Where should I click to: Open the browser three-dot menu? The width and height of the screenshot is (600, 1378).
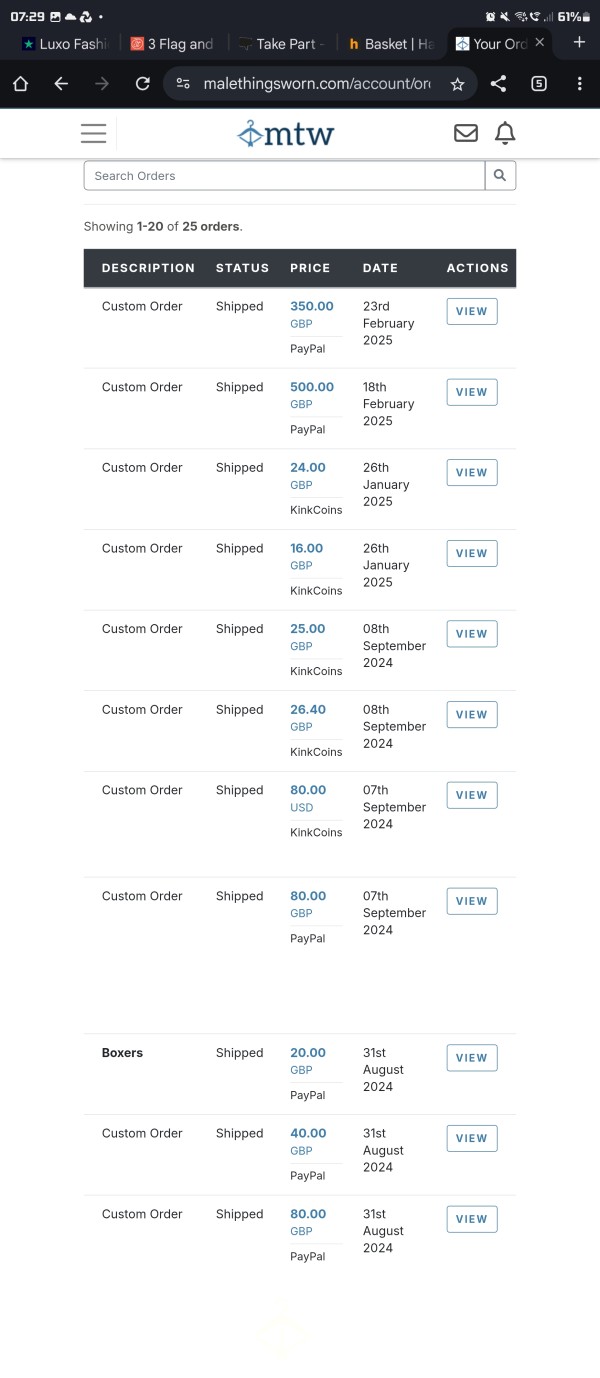580,84
